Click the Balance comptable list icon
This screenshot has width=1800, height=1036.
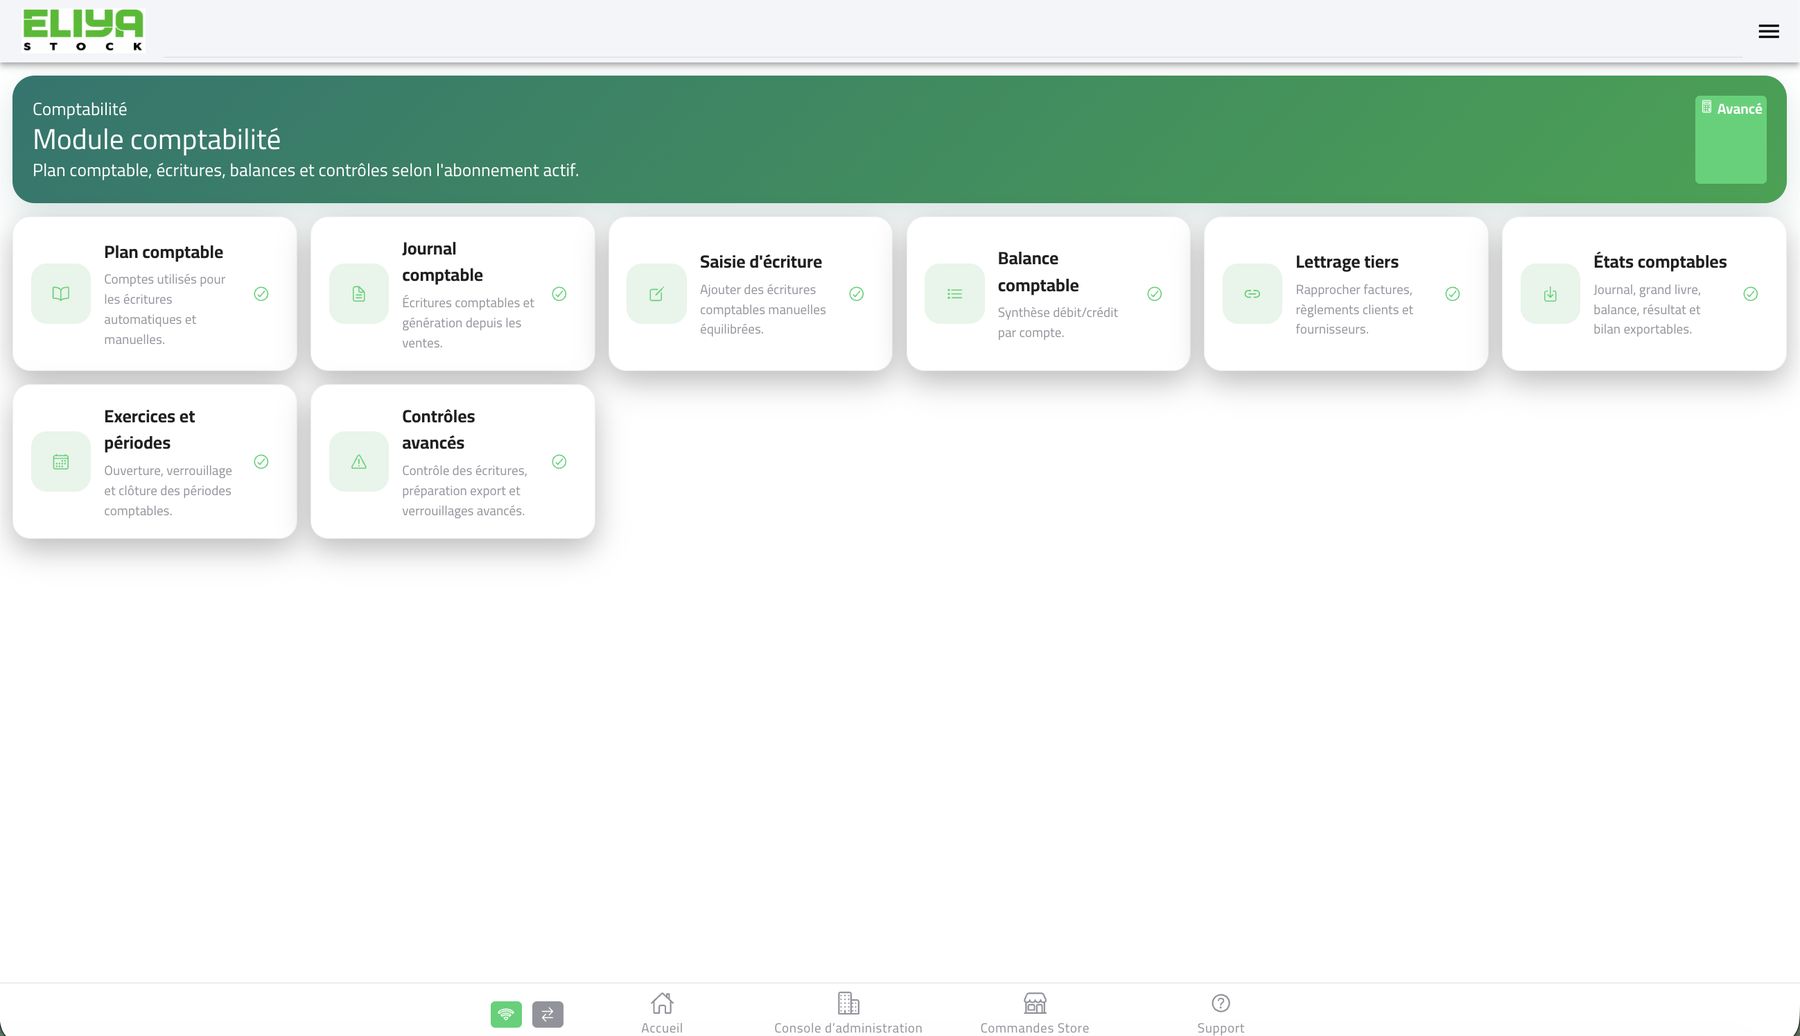[954, 294]
